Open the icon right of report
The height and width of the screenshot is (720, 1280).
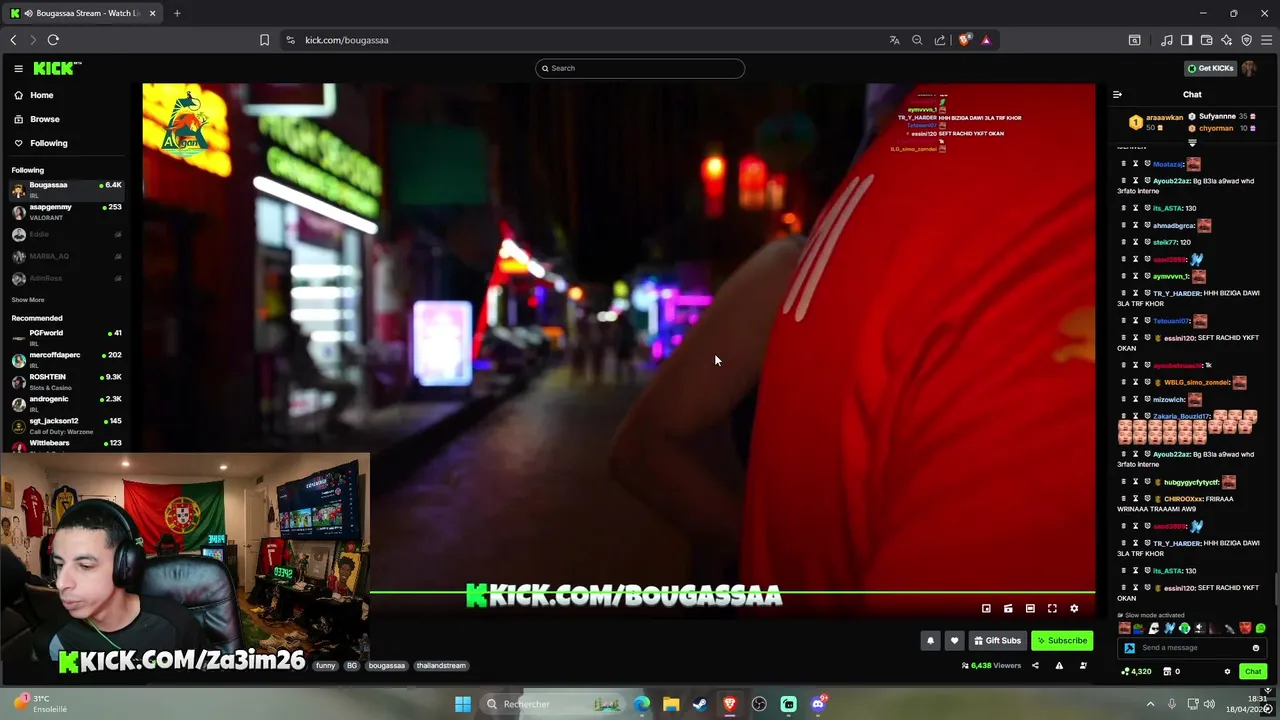[1083, 666]
